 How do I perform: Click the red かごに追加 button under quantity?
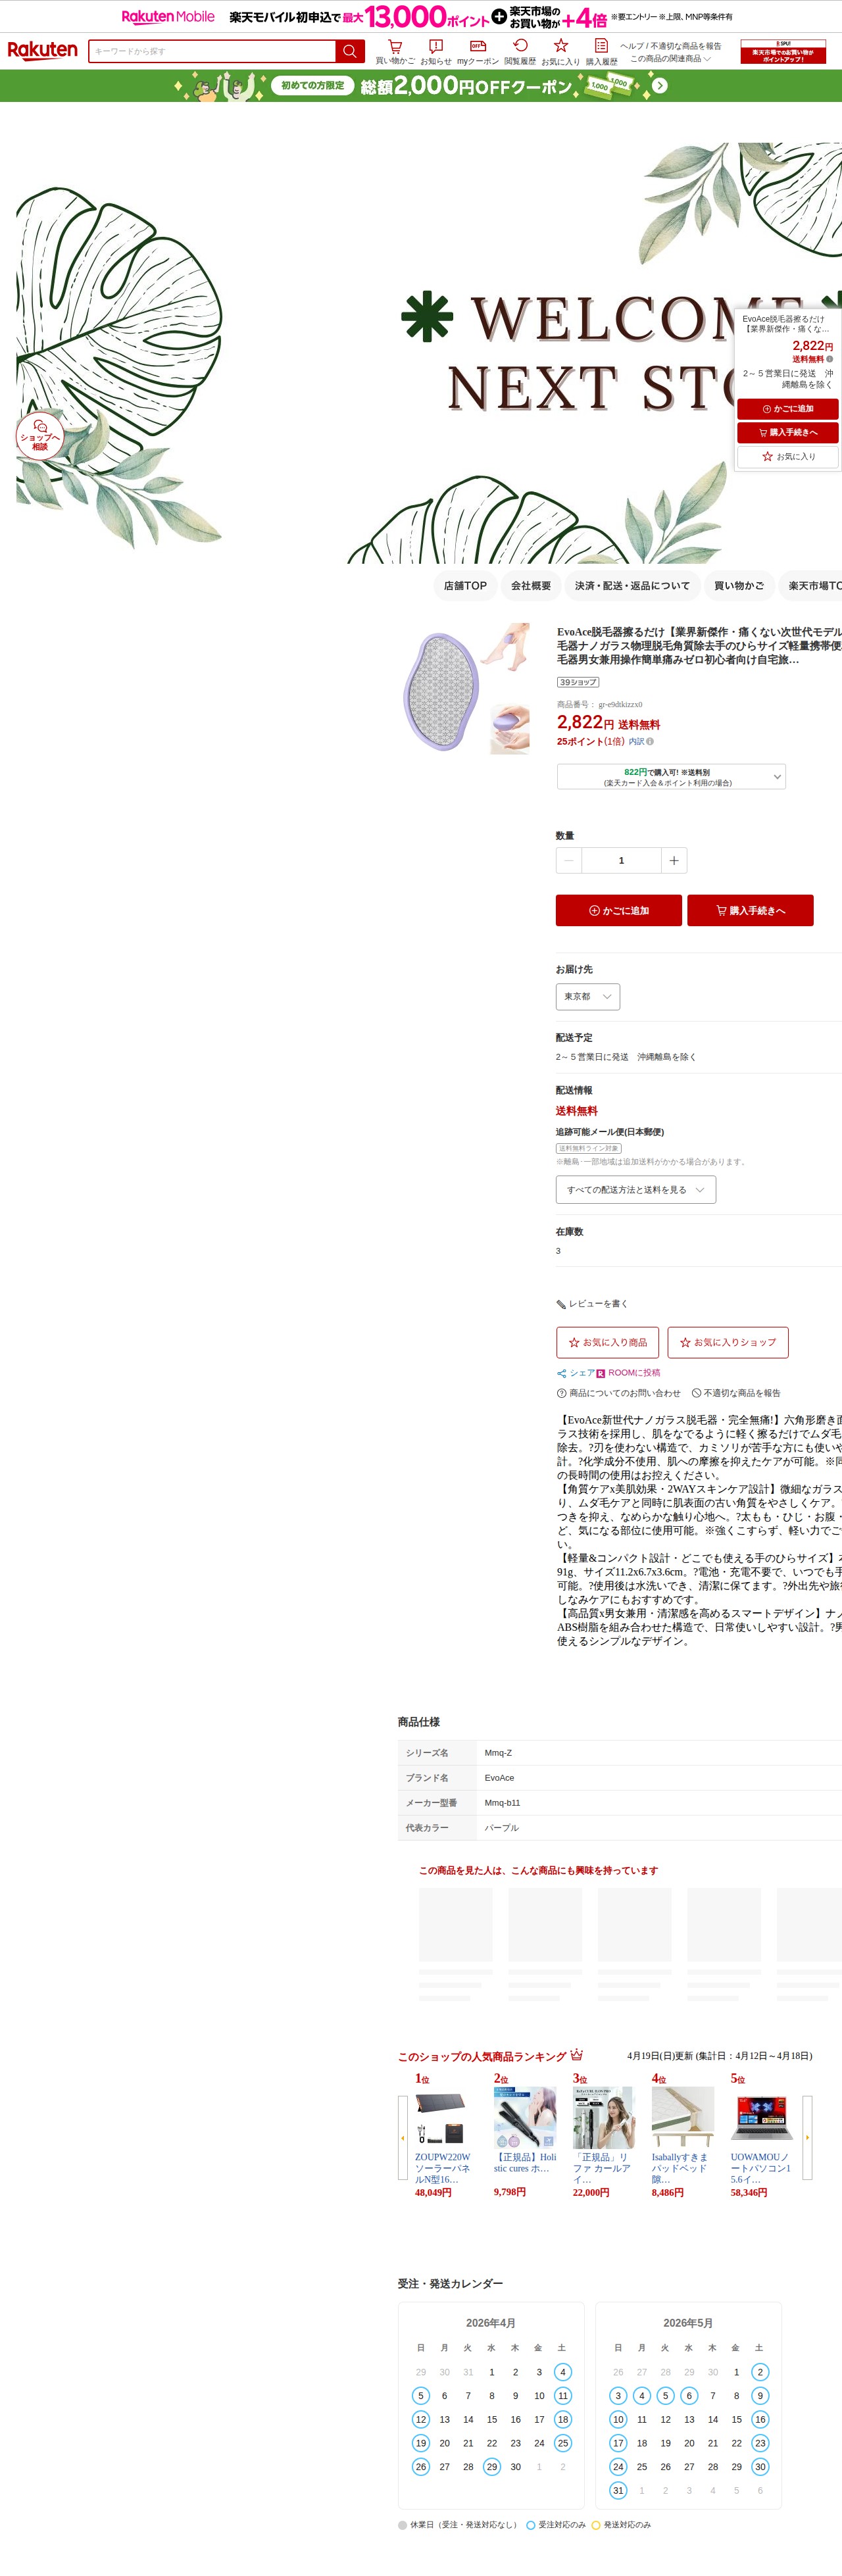(x=619, y=910)
